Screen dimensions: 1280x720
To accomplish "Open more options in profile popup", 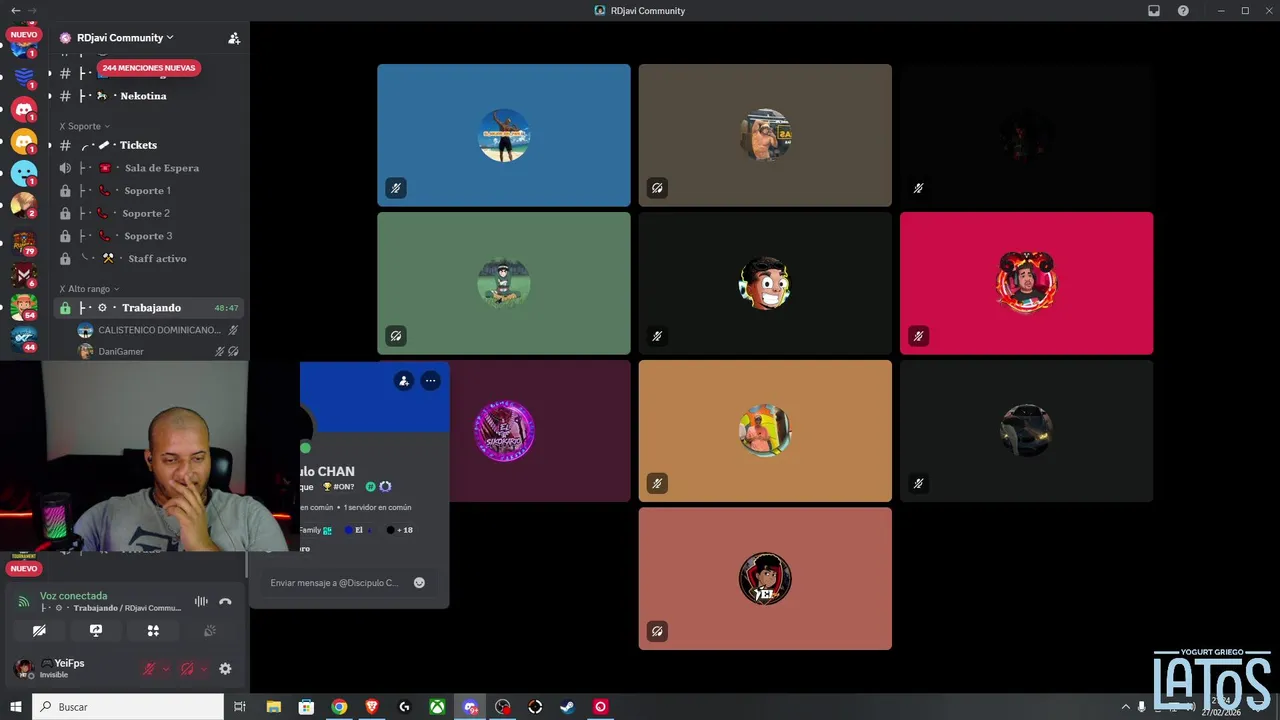I will (x=430, y=381).
